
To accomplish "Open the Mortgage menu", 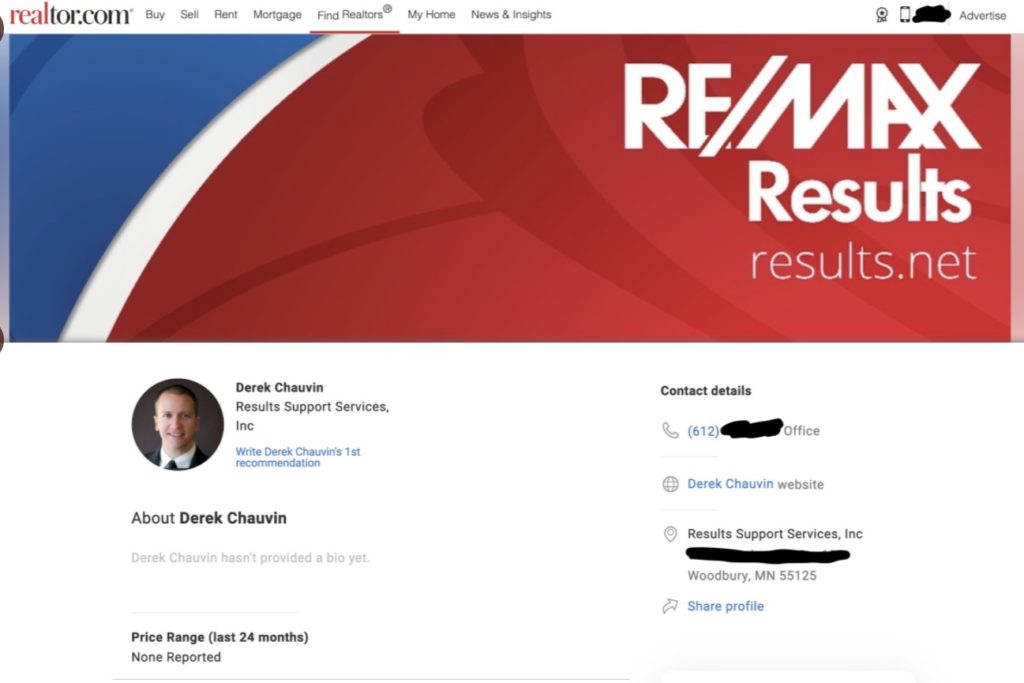I will point(277,15).
